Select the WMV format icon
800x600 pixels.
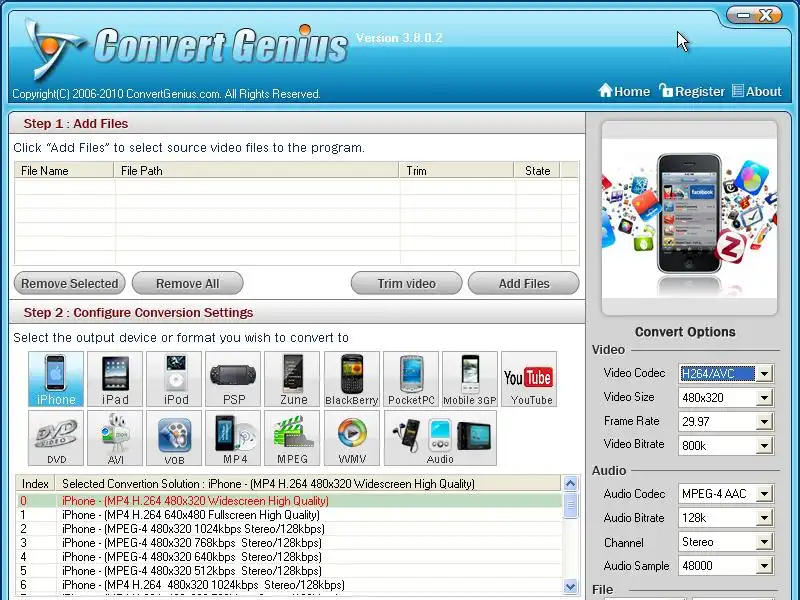coord(352,438)
